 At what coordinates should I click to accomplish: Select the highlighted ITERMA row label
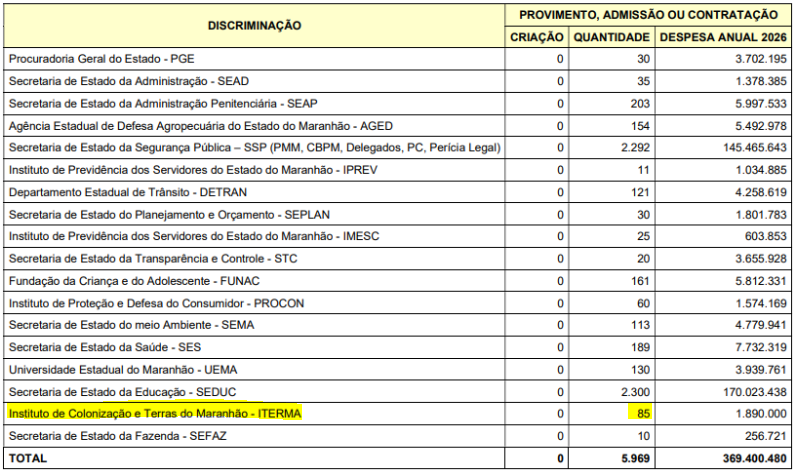pyautogui.click(x=154, y=412)
